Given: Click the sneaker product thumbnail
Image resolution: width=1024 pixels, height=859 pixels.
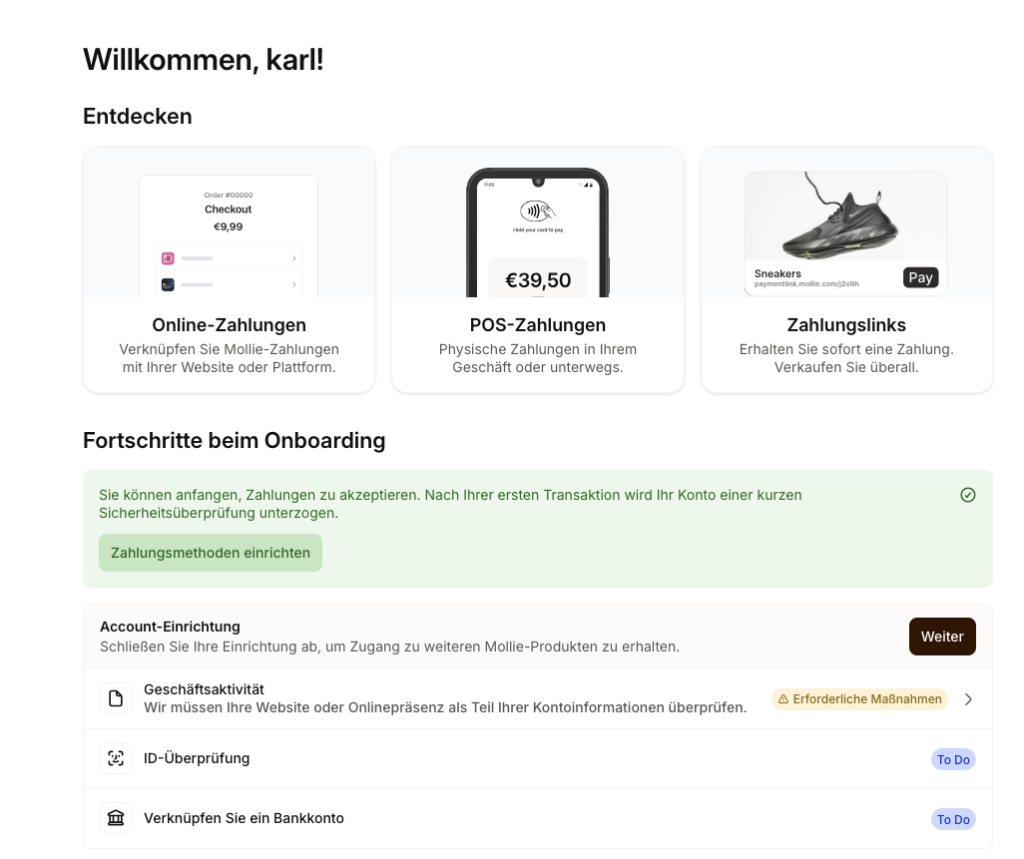Looking at the screenshot, I should (845, 219).
